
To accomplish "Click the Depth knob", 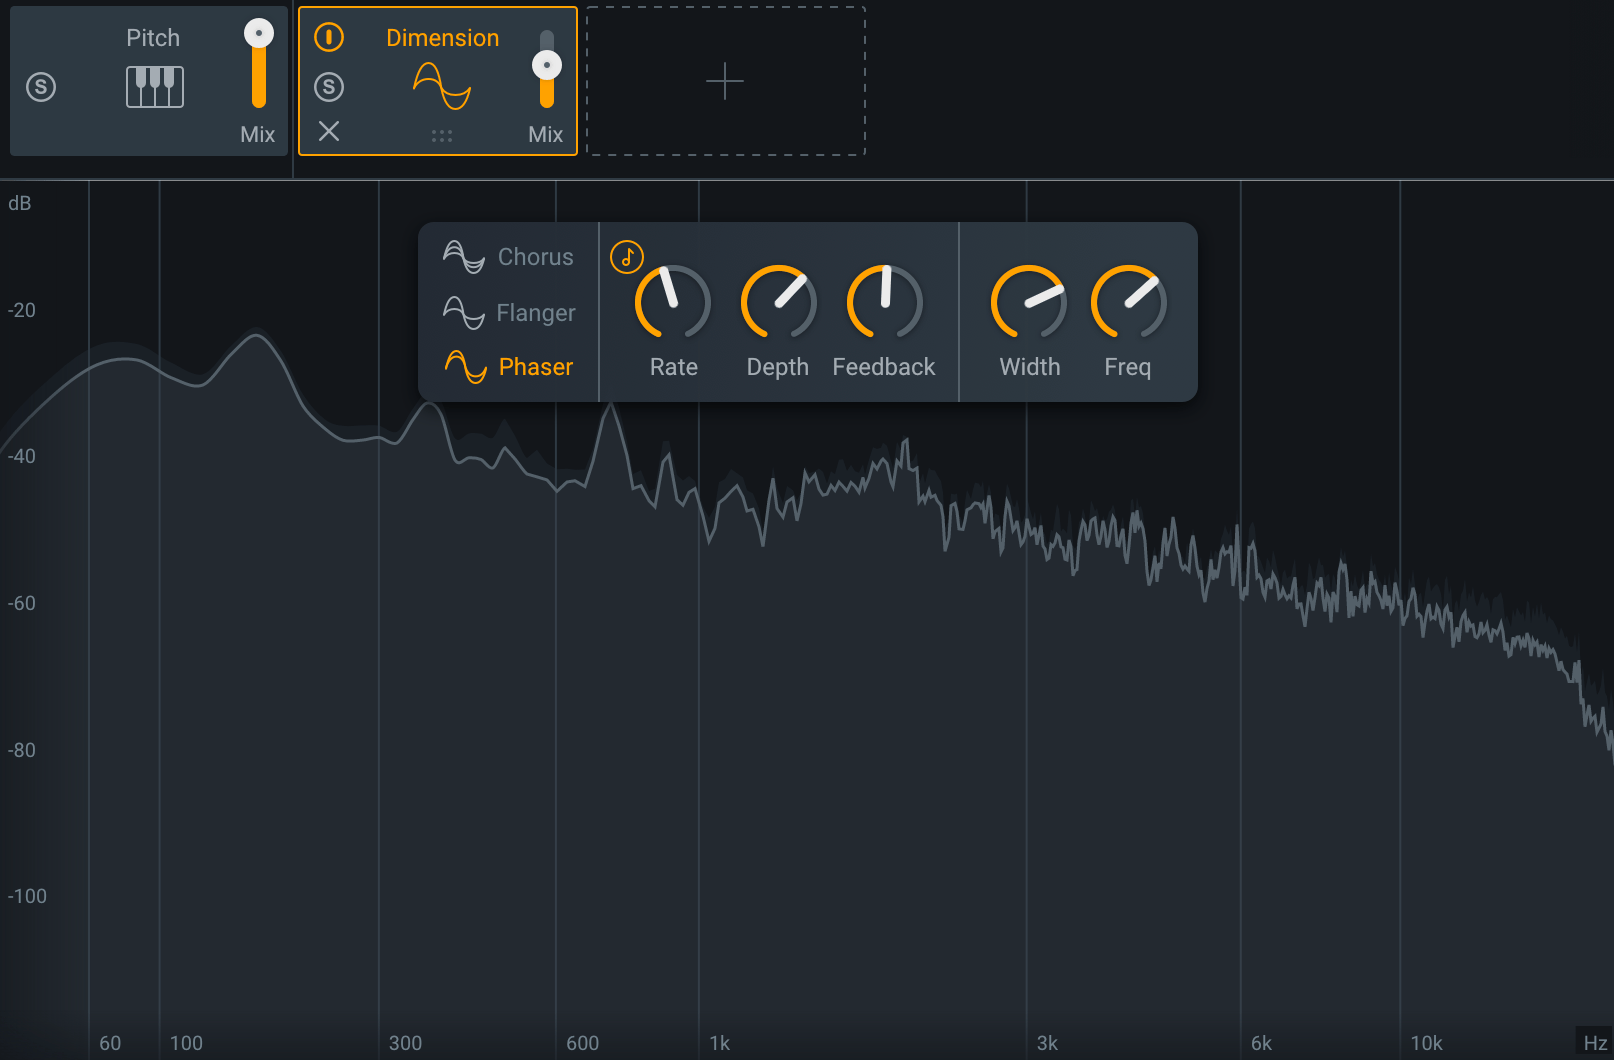I will [x=779, y=303].
